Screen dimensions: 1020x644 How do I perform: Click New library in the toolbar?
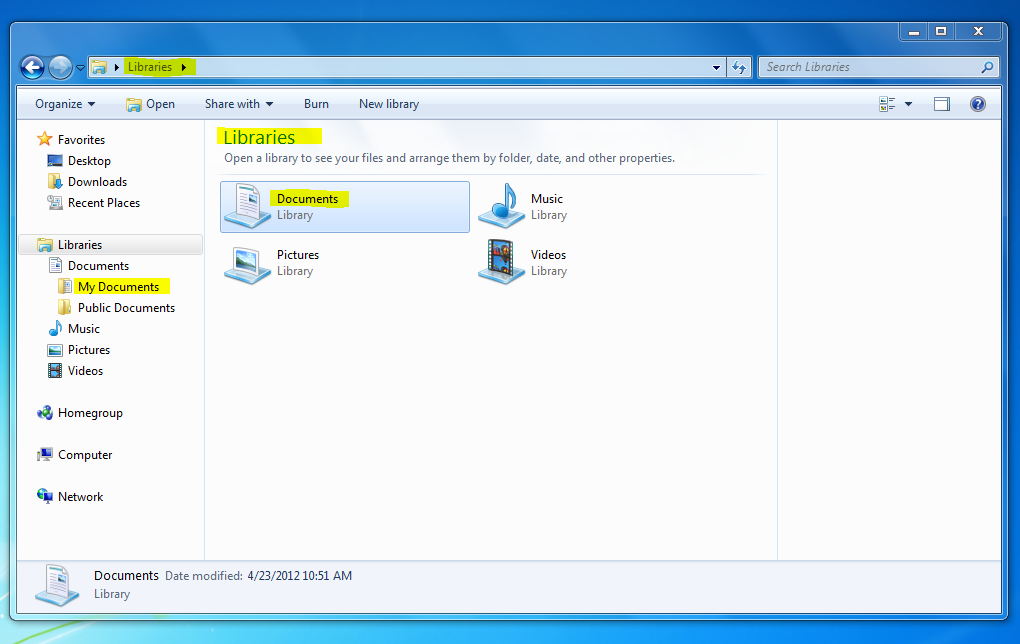click(388, 103)
